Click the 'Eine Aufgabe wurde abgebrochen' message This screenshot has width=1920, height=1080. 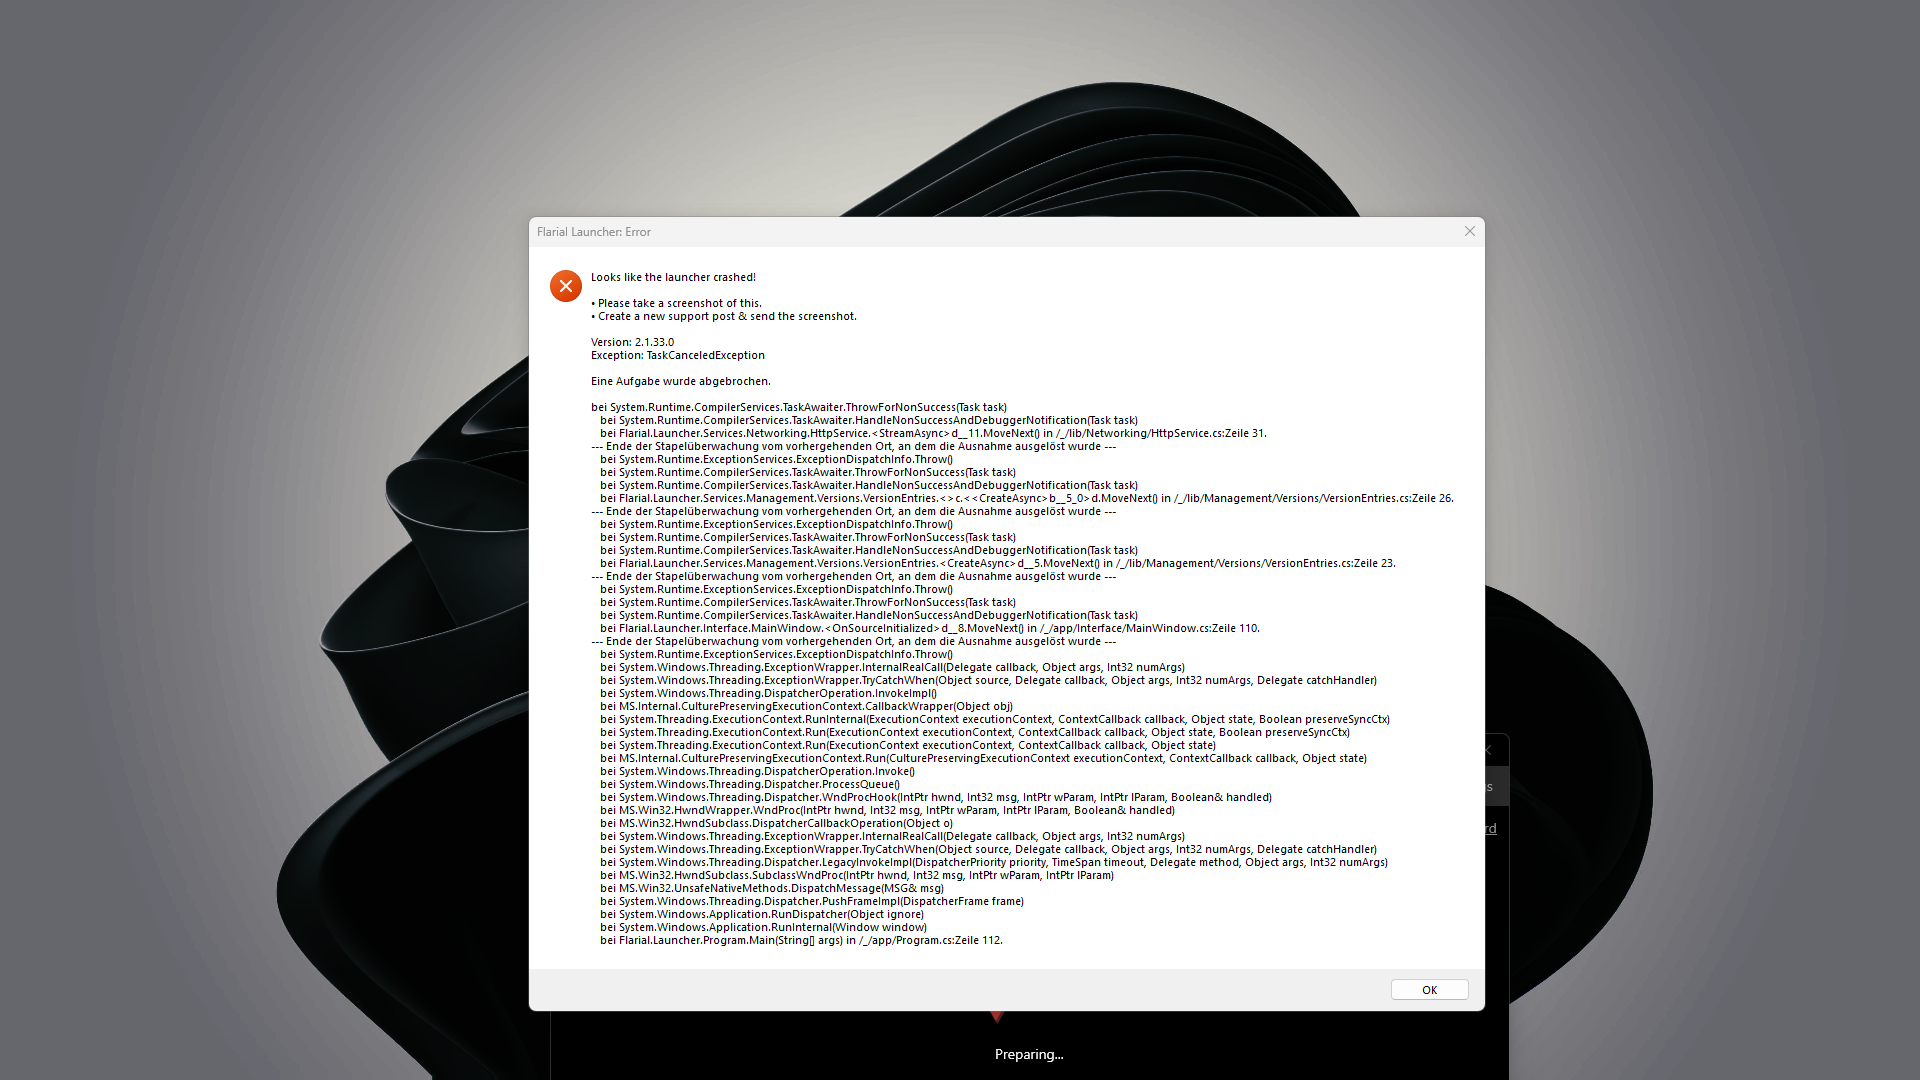coord(680,381)
